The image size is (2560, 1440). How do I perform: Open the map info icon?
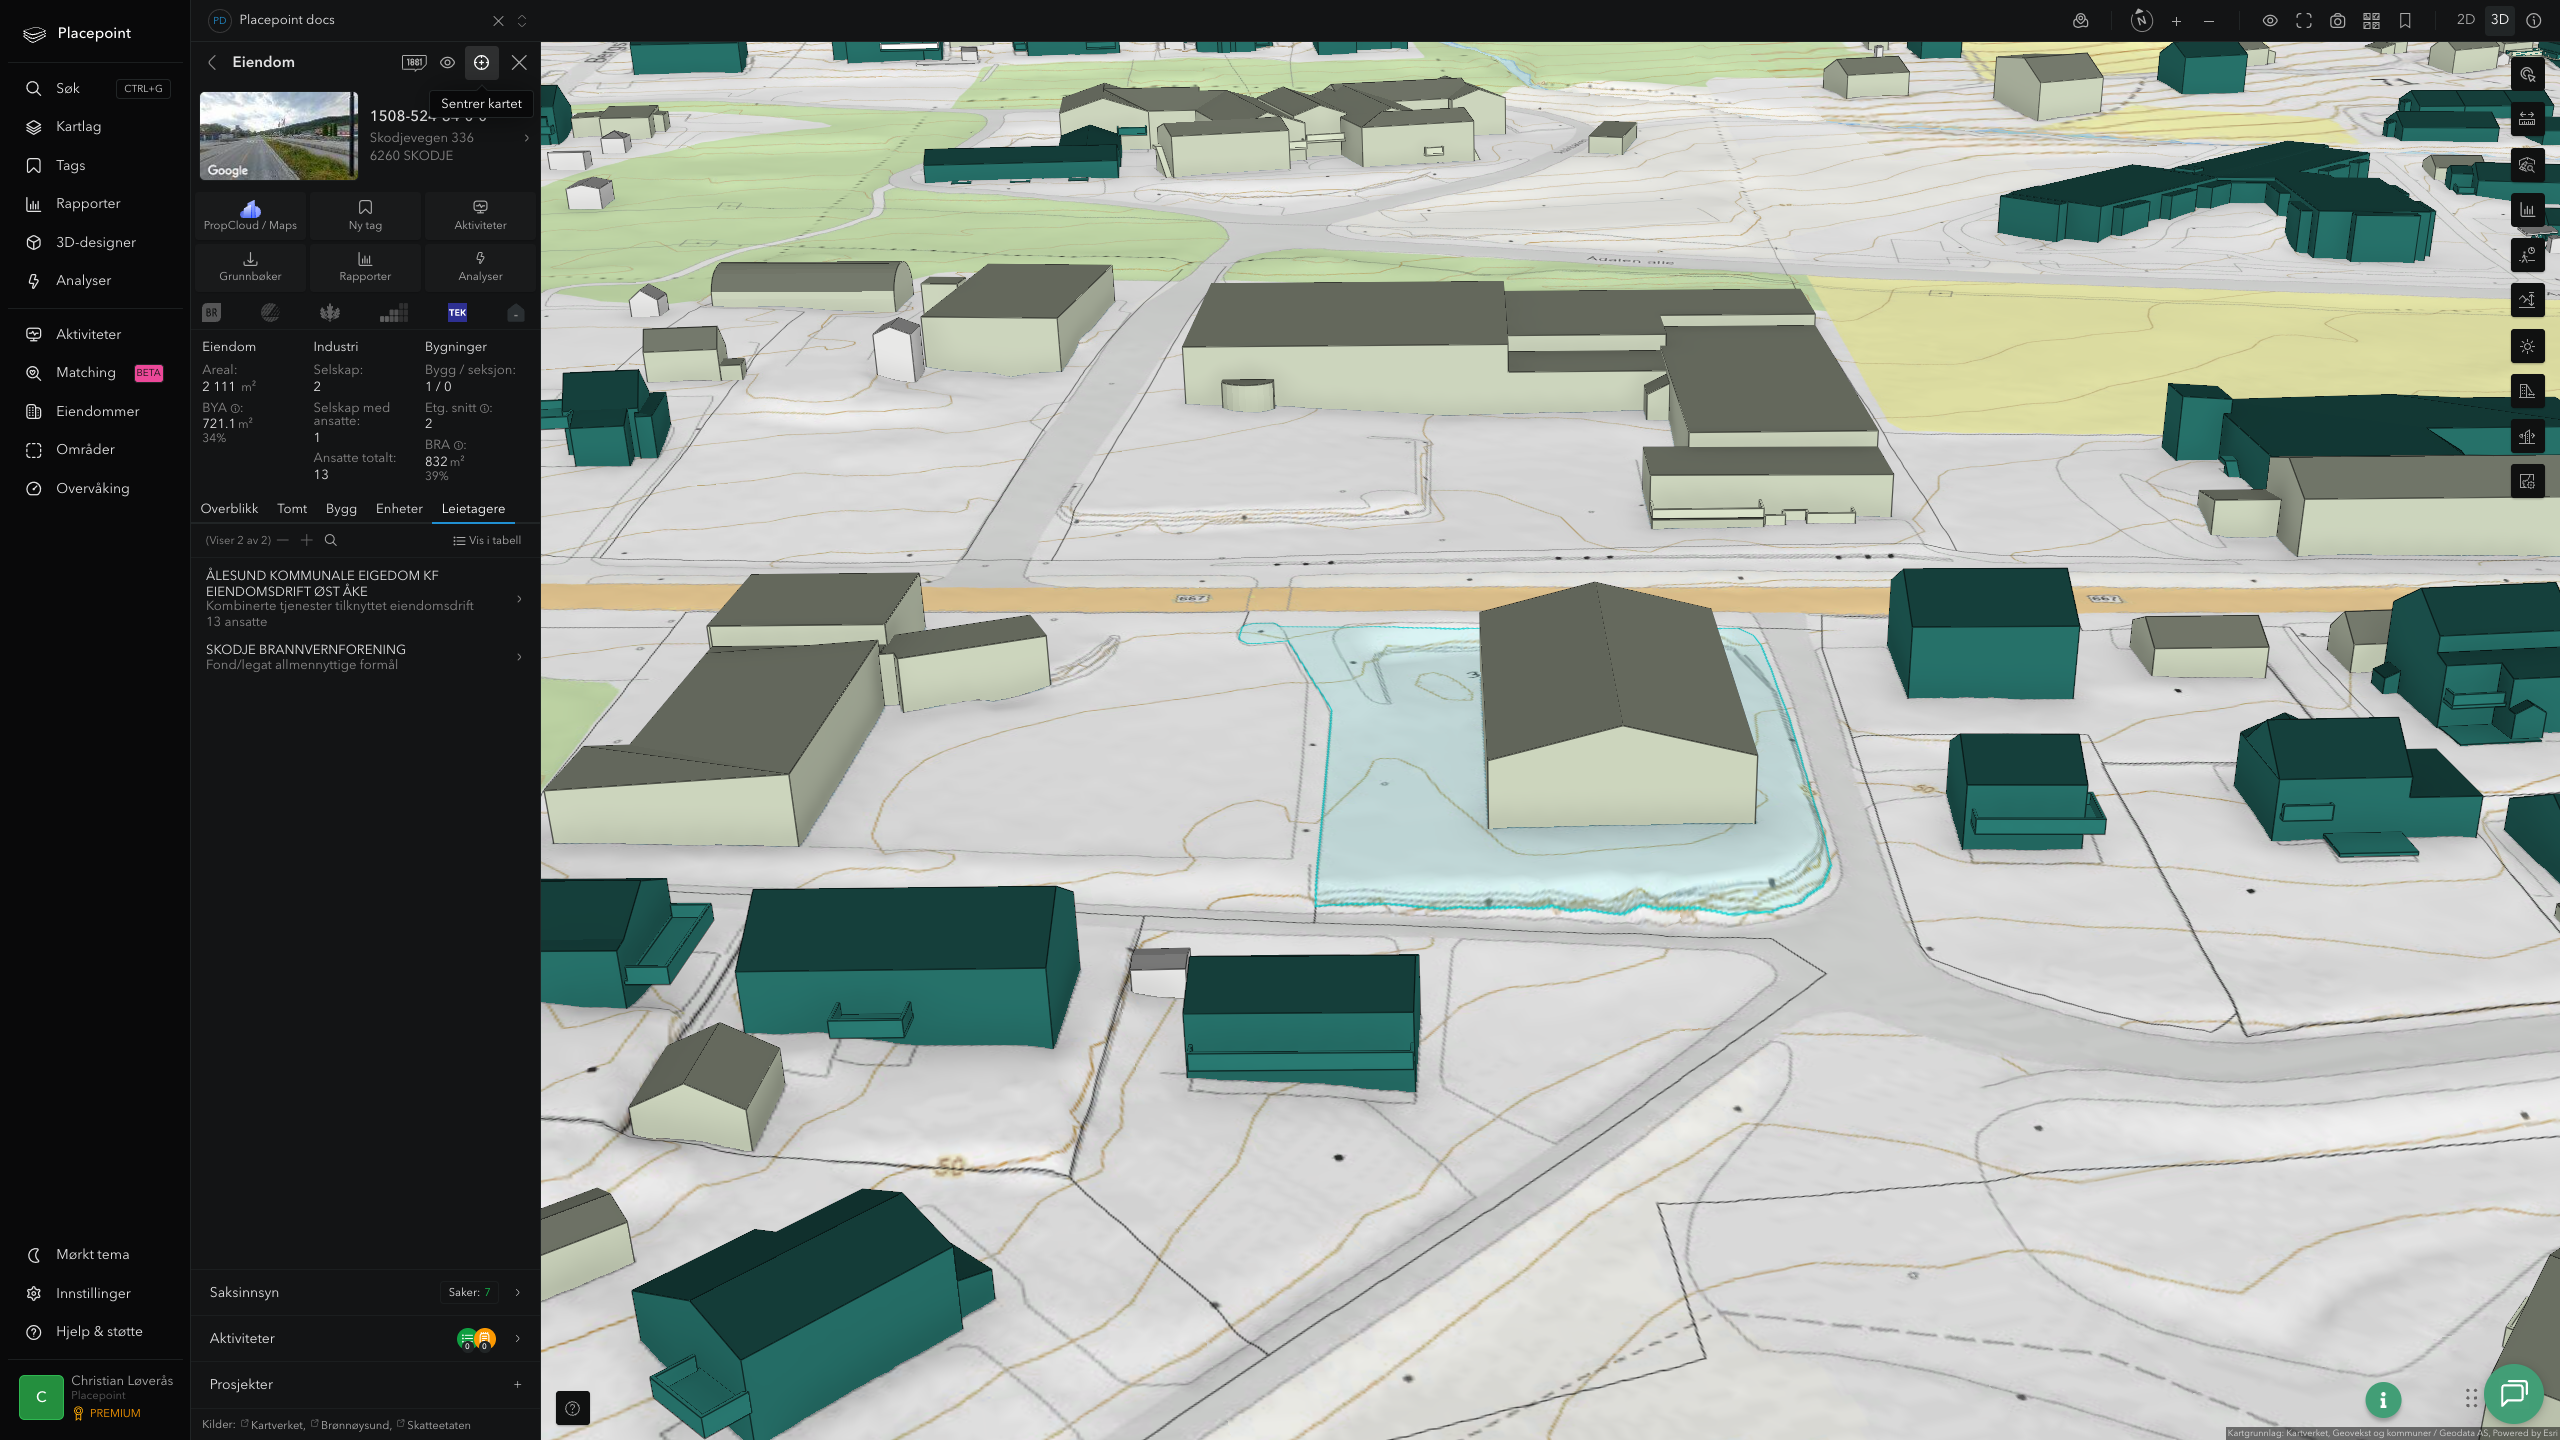(2533, 20)
